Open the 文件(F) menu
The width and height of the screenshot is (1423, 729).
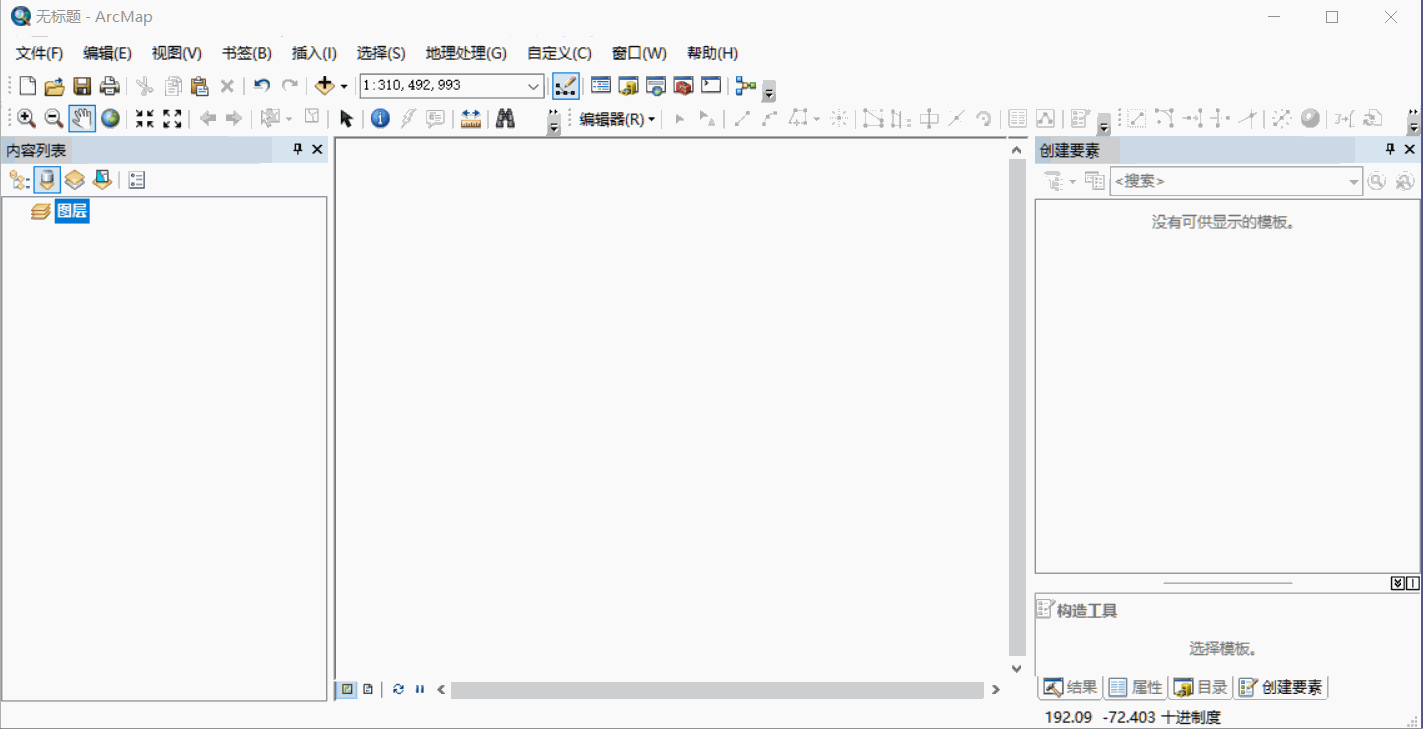[x=40, y=53]
